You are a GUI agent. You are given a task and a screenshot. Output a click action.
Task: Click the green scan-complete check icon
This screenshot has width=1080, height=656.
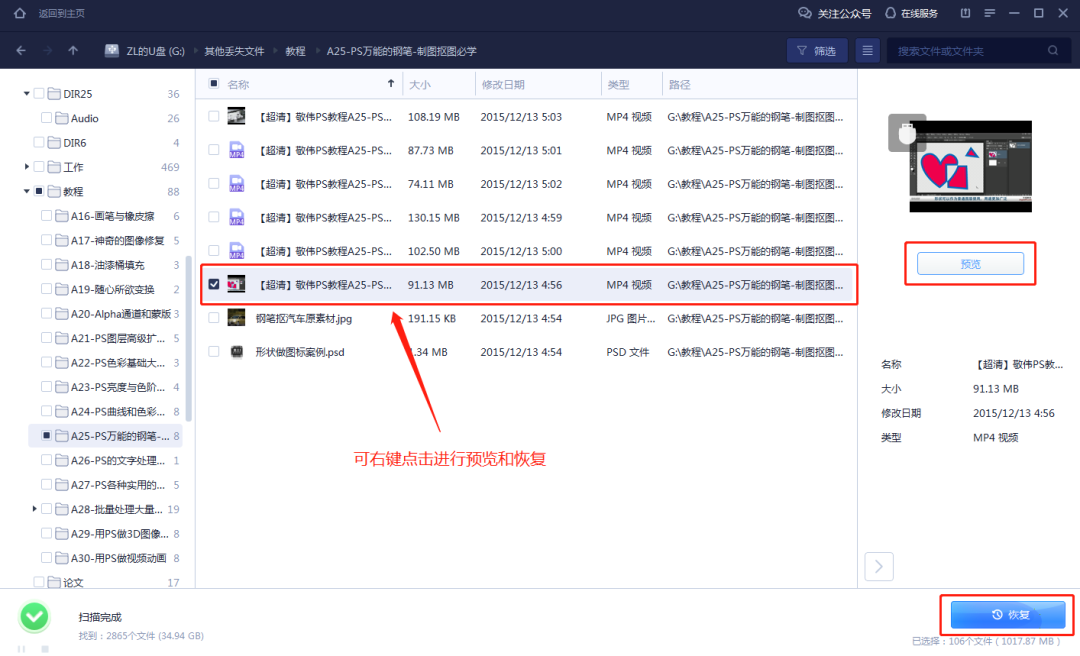(x=34, y=617)
